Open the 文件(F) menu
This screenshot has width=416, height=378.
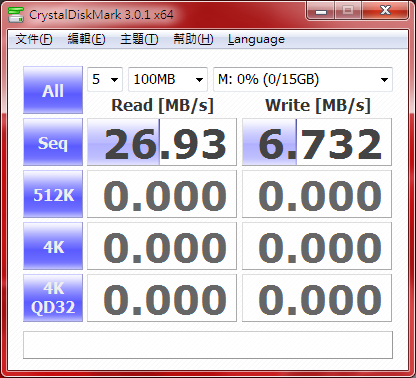pyautogui.click(x=34, y=39)
